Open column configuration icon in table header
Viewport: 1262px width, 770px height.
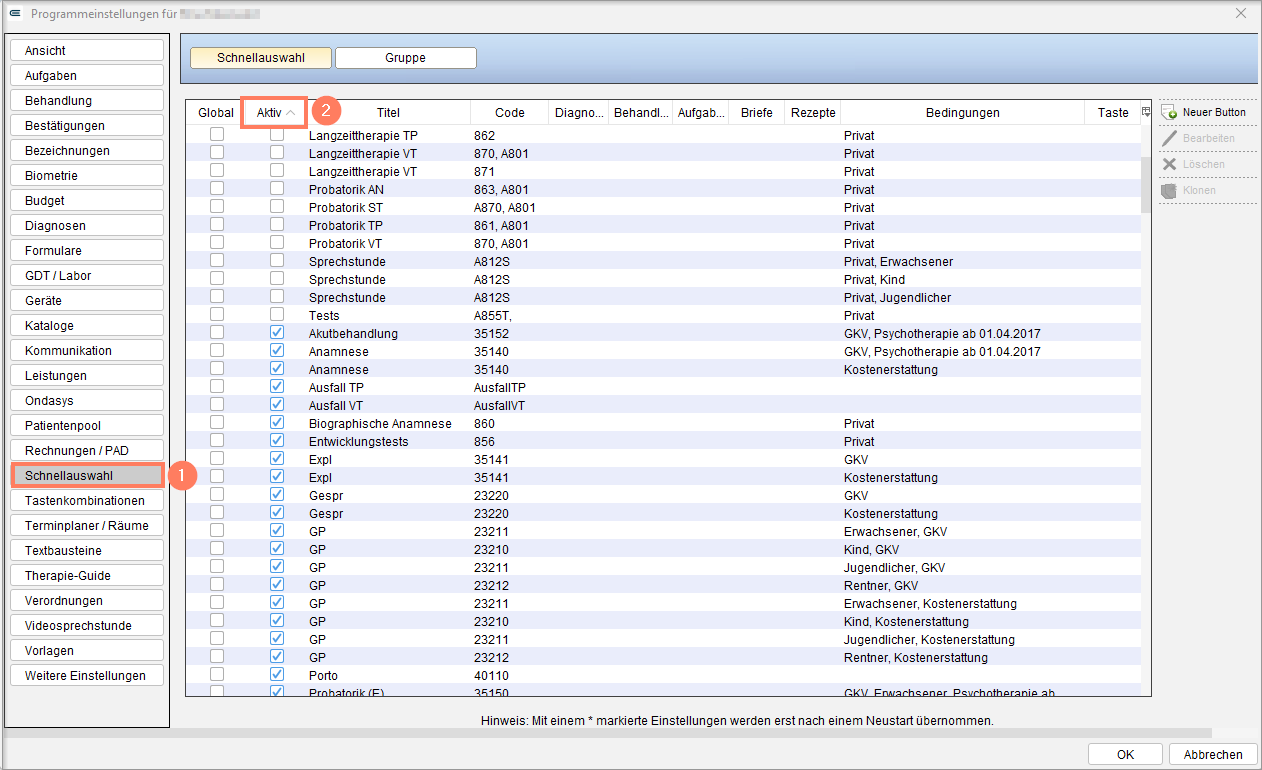(x=1146, y=112)
